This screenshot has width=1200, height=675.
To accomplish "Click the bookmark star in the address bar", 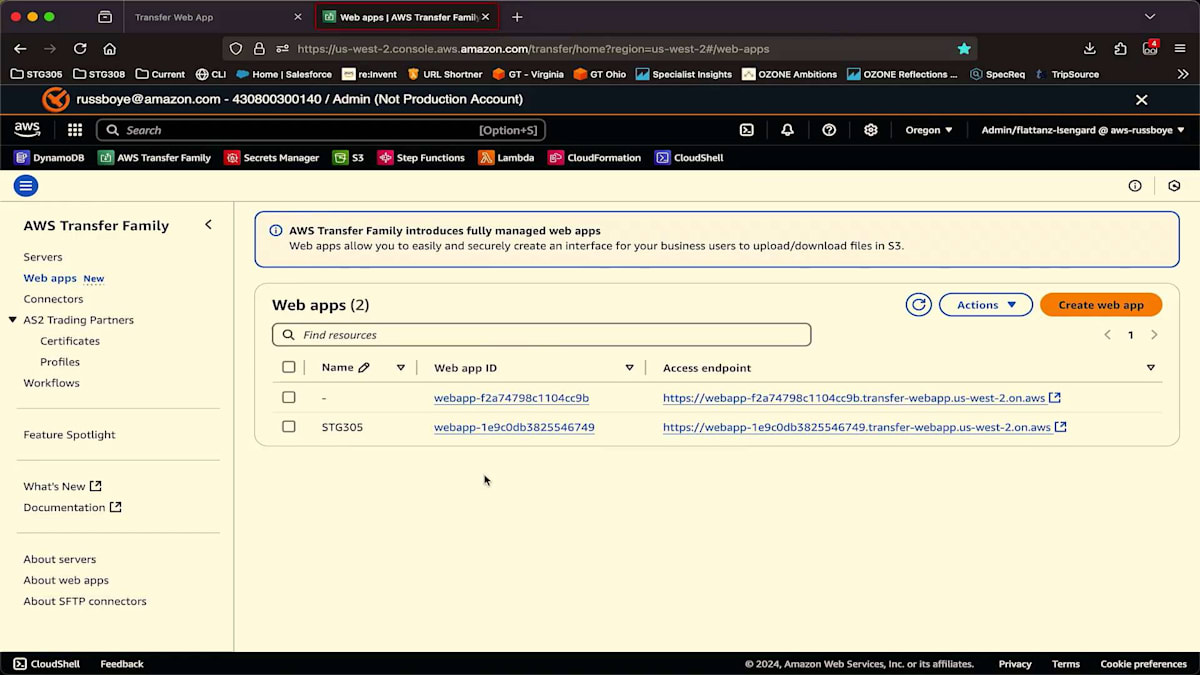I will pos(964,48).
